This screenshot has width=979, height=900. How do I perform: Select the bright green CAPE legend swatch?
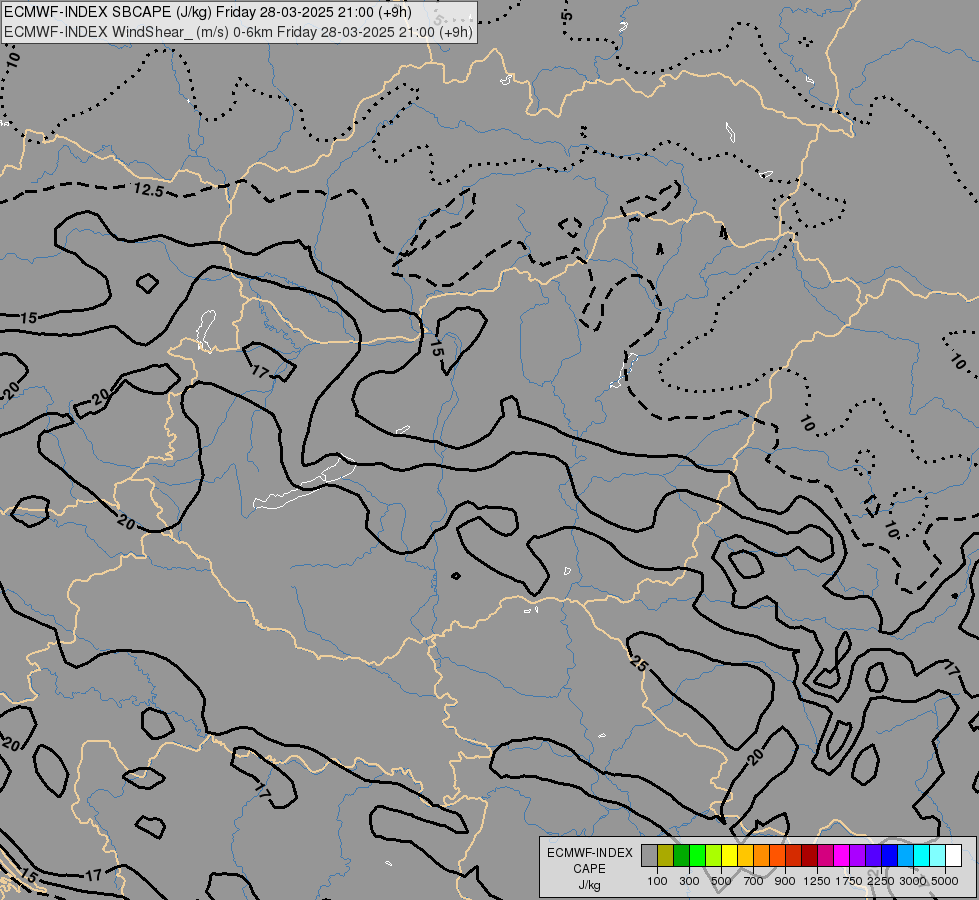pyautogui.click(x=697, y=855)
